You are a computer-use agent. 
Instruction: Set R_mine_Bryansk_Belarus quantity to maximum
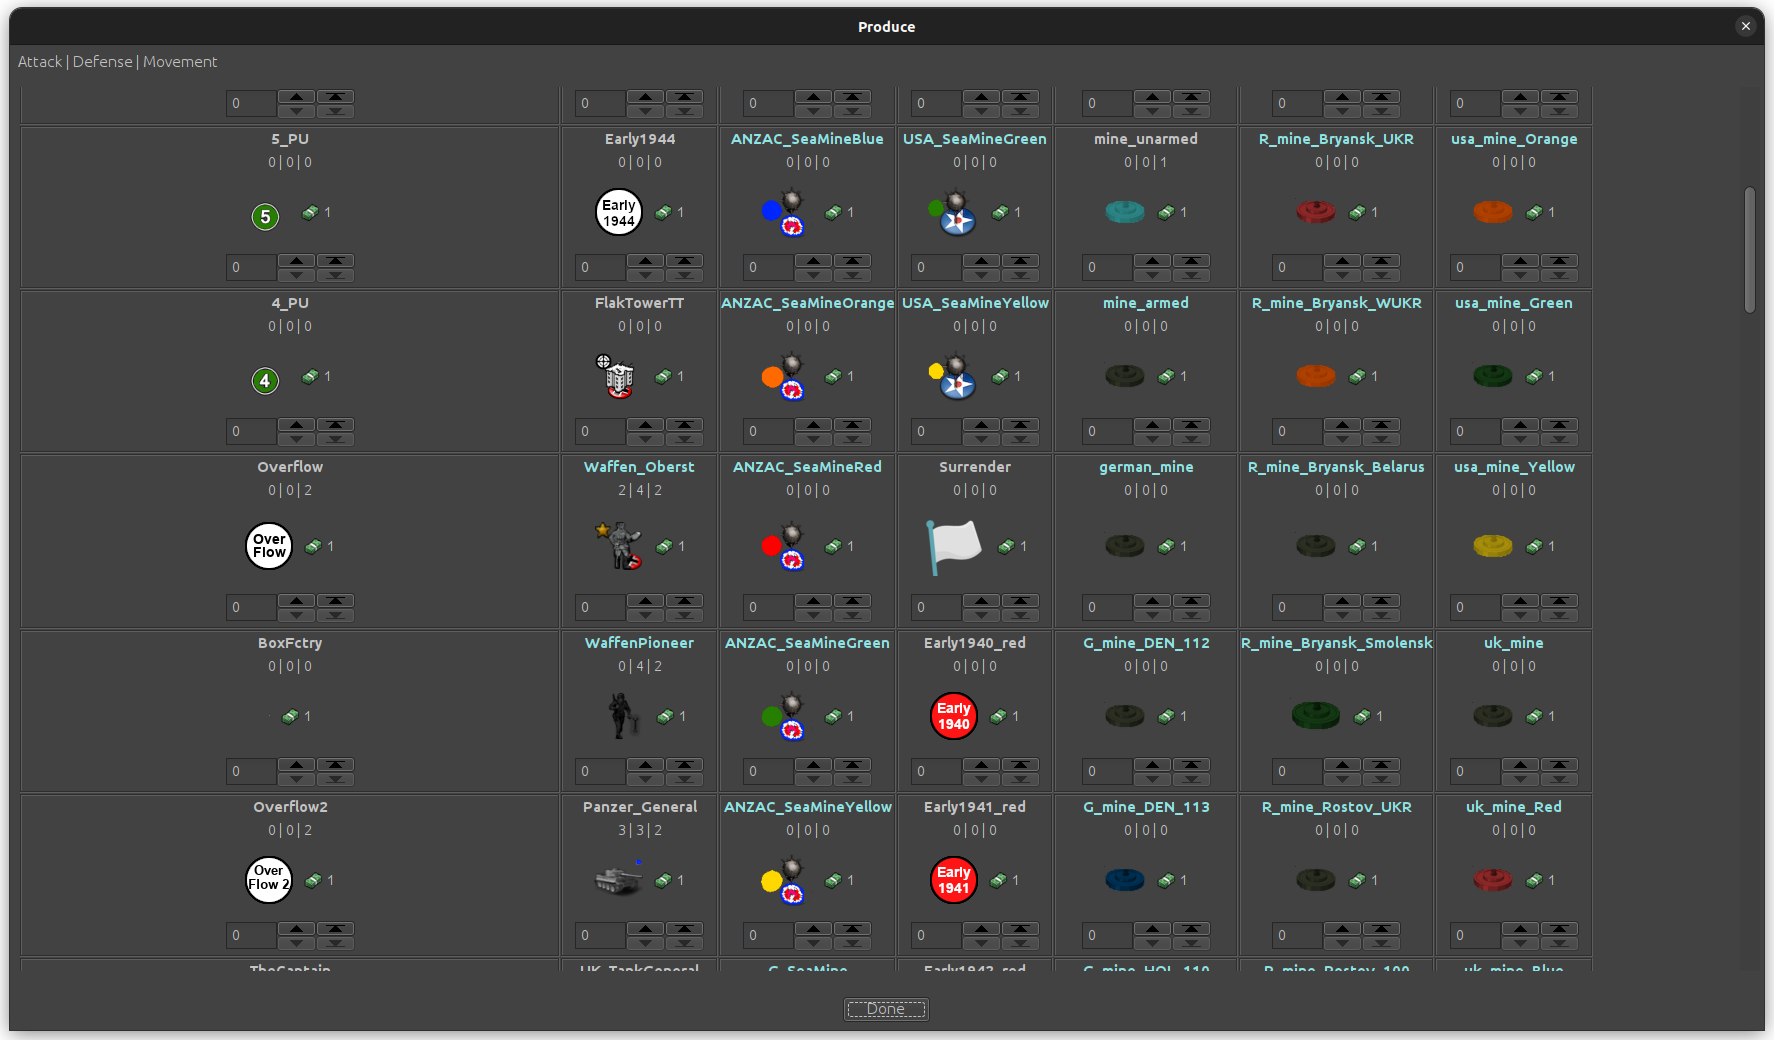1382,600
